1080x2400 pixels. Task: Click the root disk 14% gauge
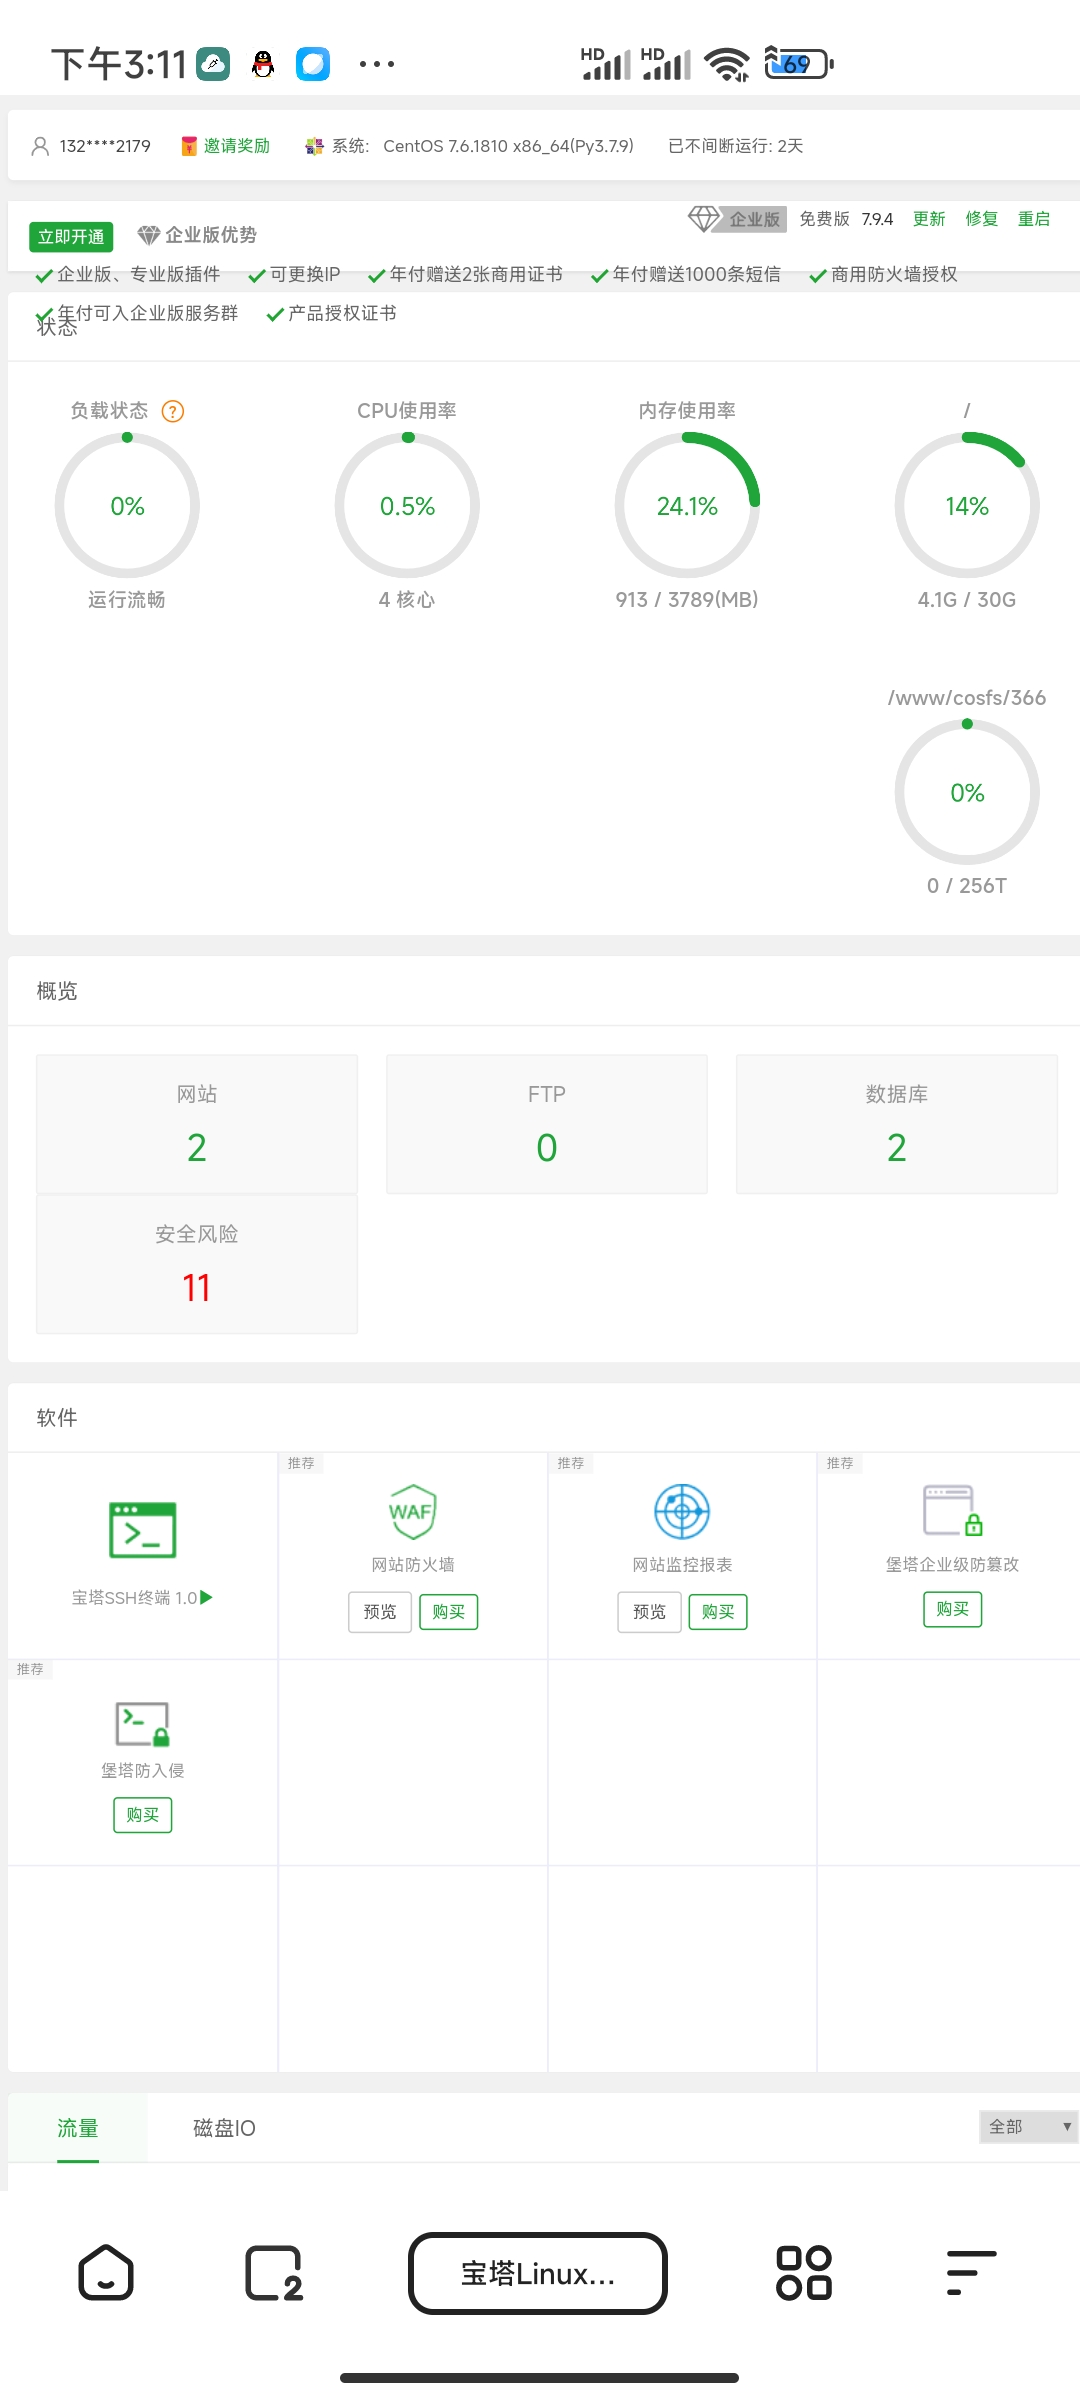967,506
